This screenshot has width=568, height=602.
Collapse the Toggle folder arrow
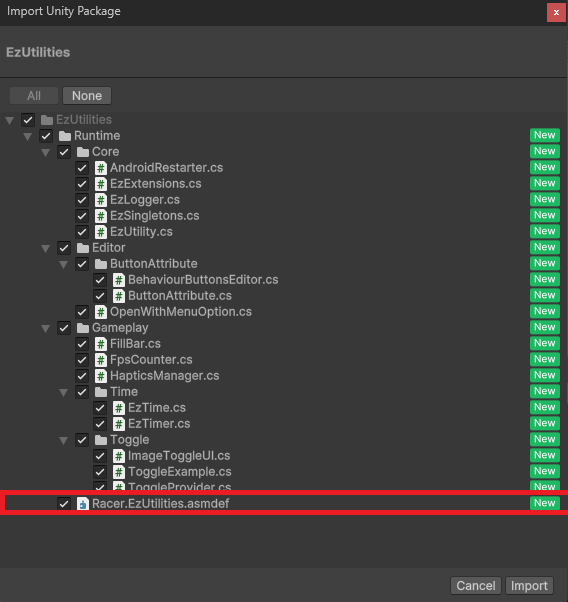[64, 441]
